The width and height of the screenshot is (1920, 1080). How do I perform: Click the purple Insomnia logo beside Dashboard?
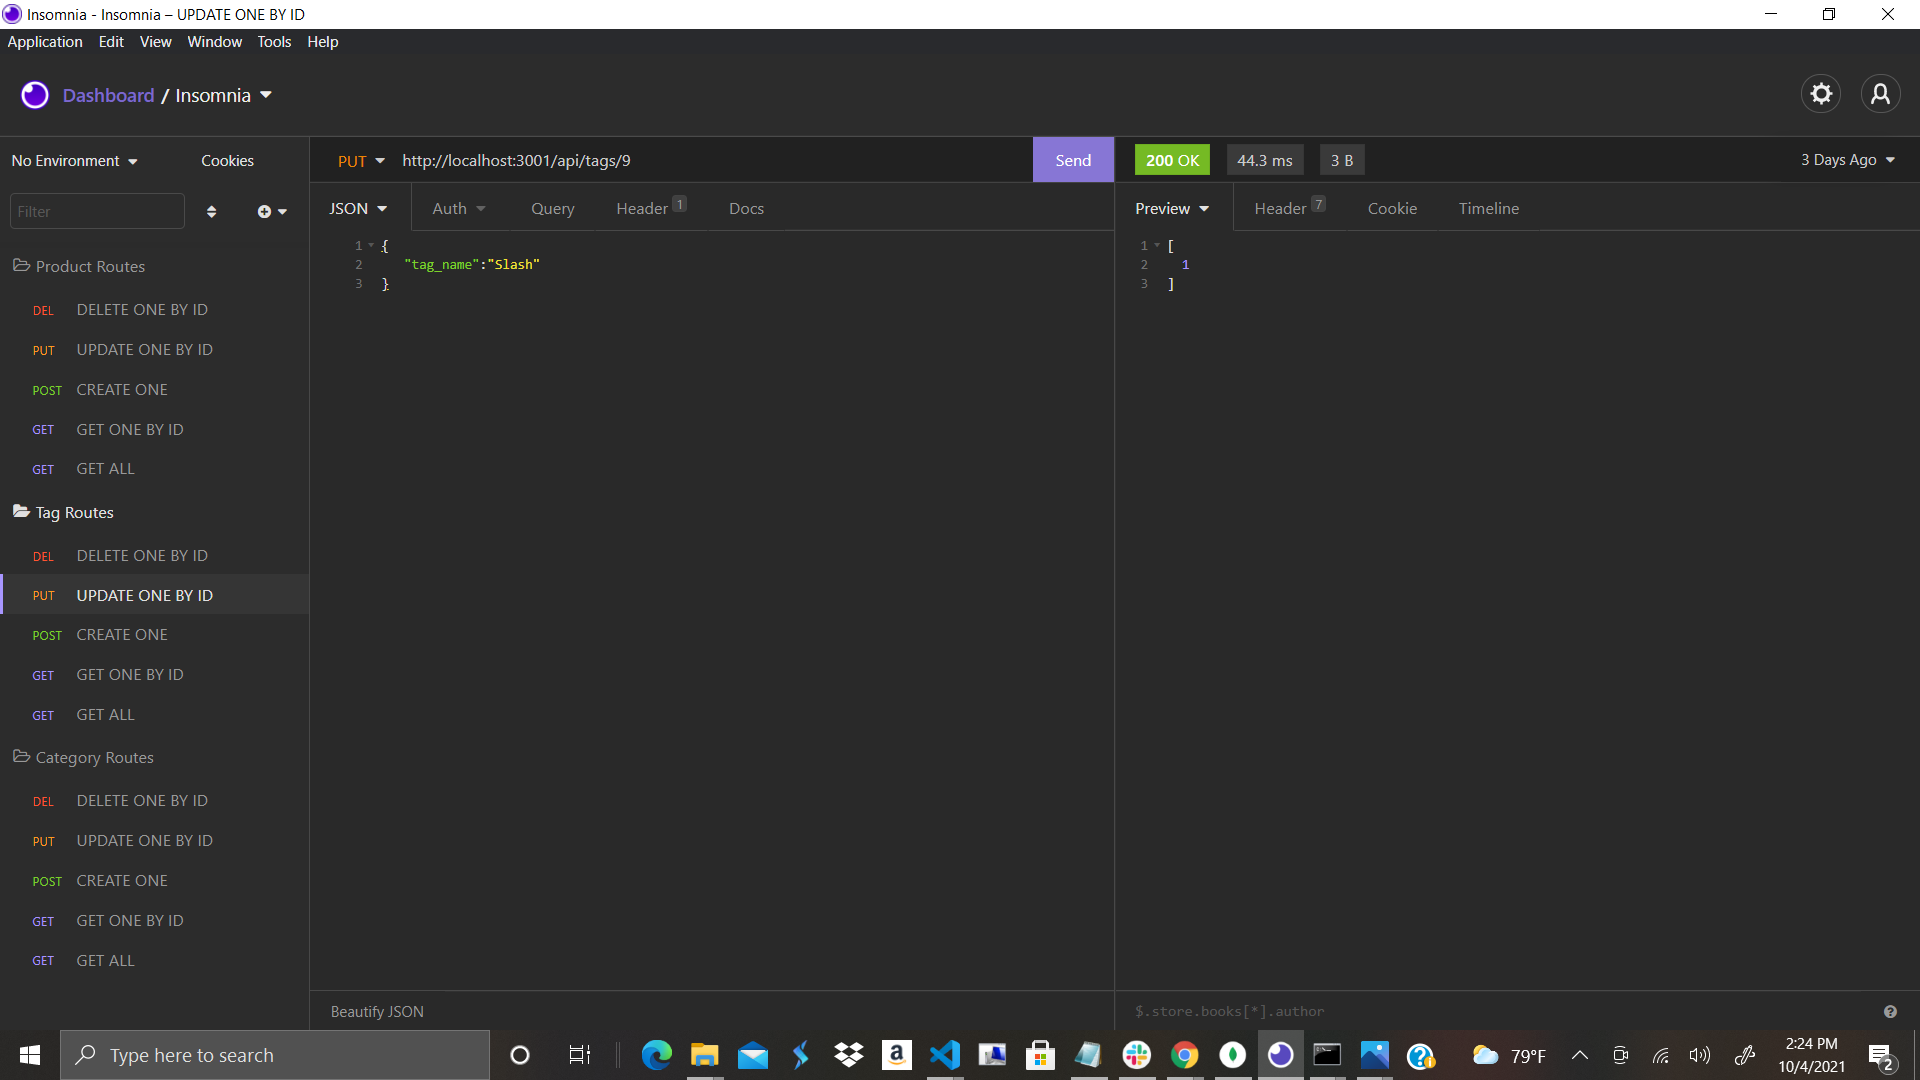(34, 94)
